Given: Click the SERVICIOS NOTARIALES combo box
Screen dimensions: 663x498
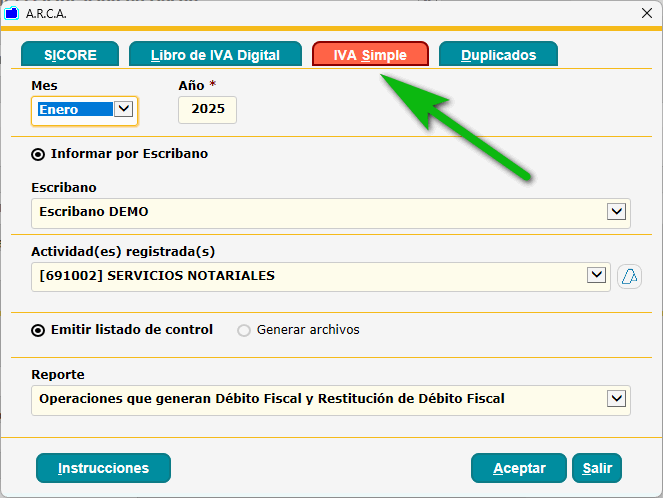Looking at the screenshot, I should coord(321,277).
